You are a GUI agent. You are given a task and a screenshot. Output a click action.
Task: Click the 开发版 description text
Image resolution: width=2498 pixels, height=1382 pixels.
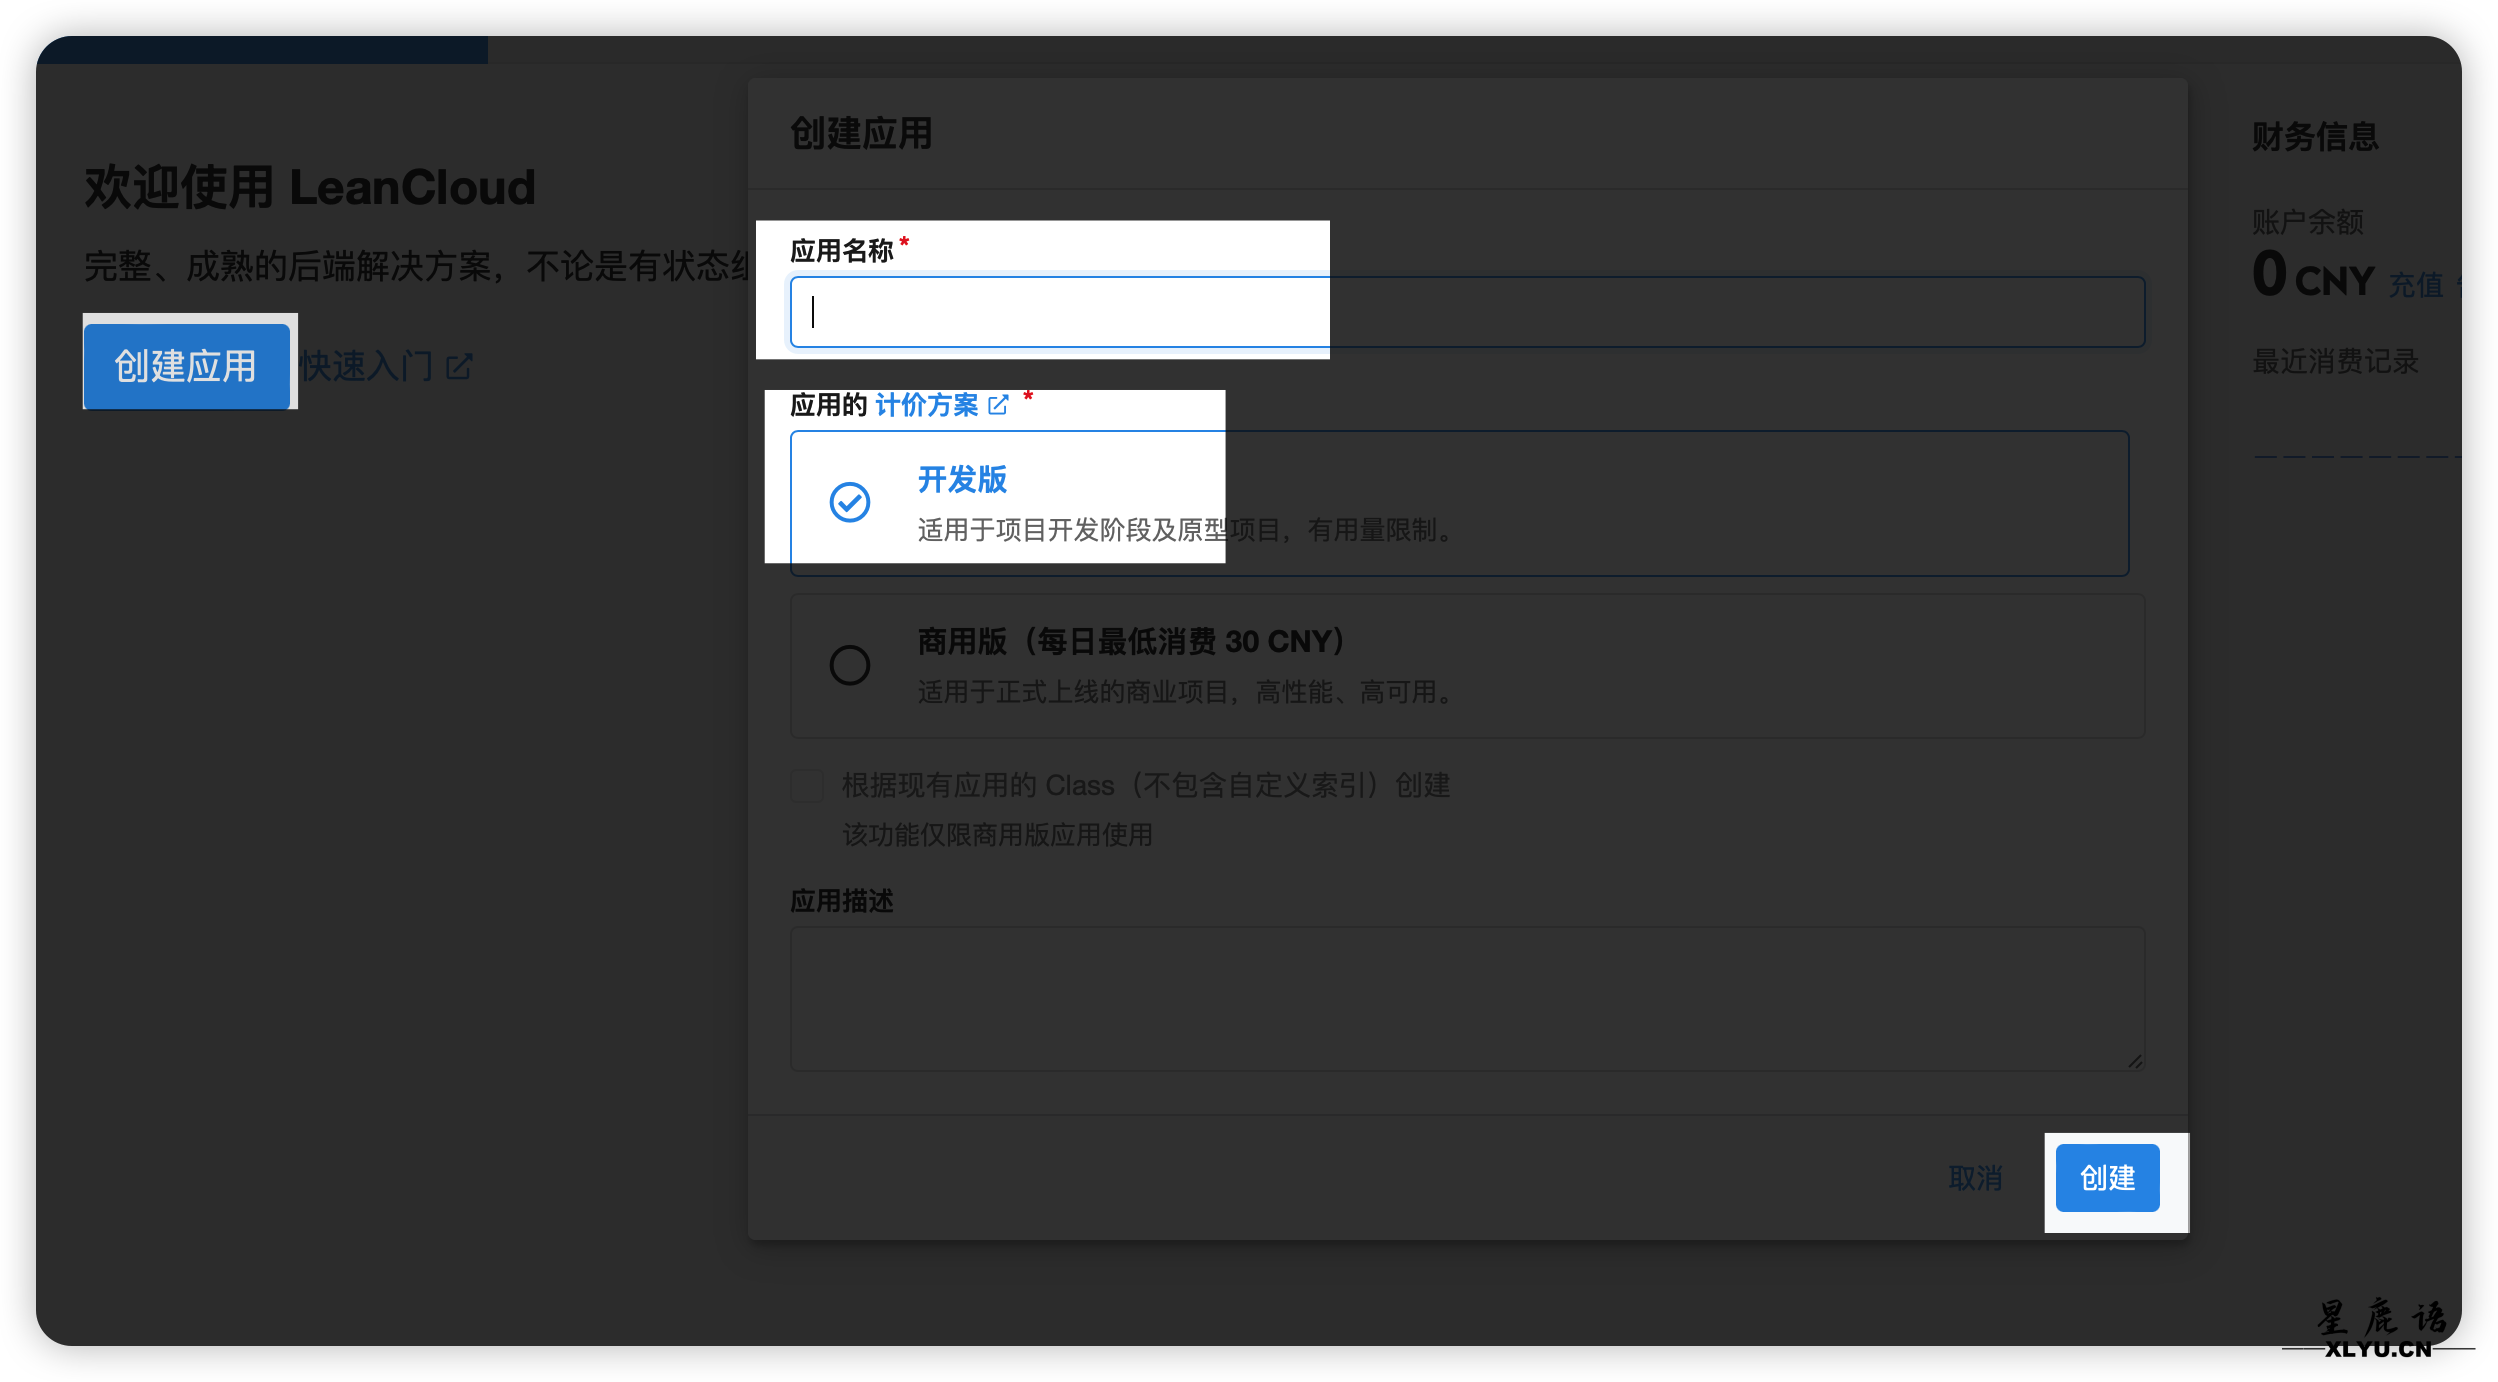pyautogui.click(x=1185, y=530)
